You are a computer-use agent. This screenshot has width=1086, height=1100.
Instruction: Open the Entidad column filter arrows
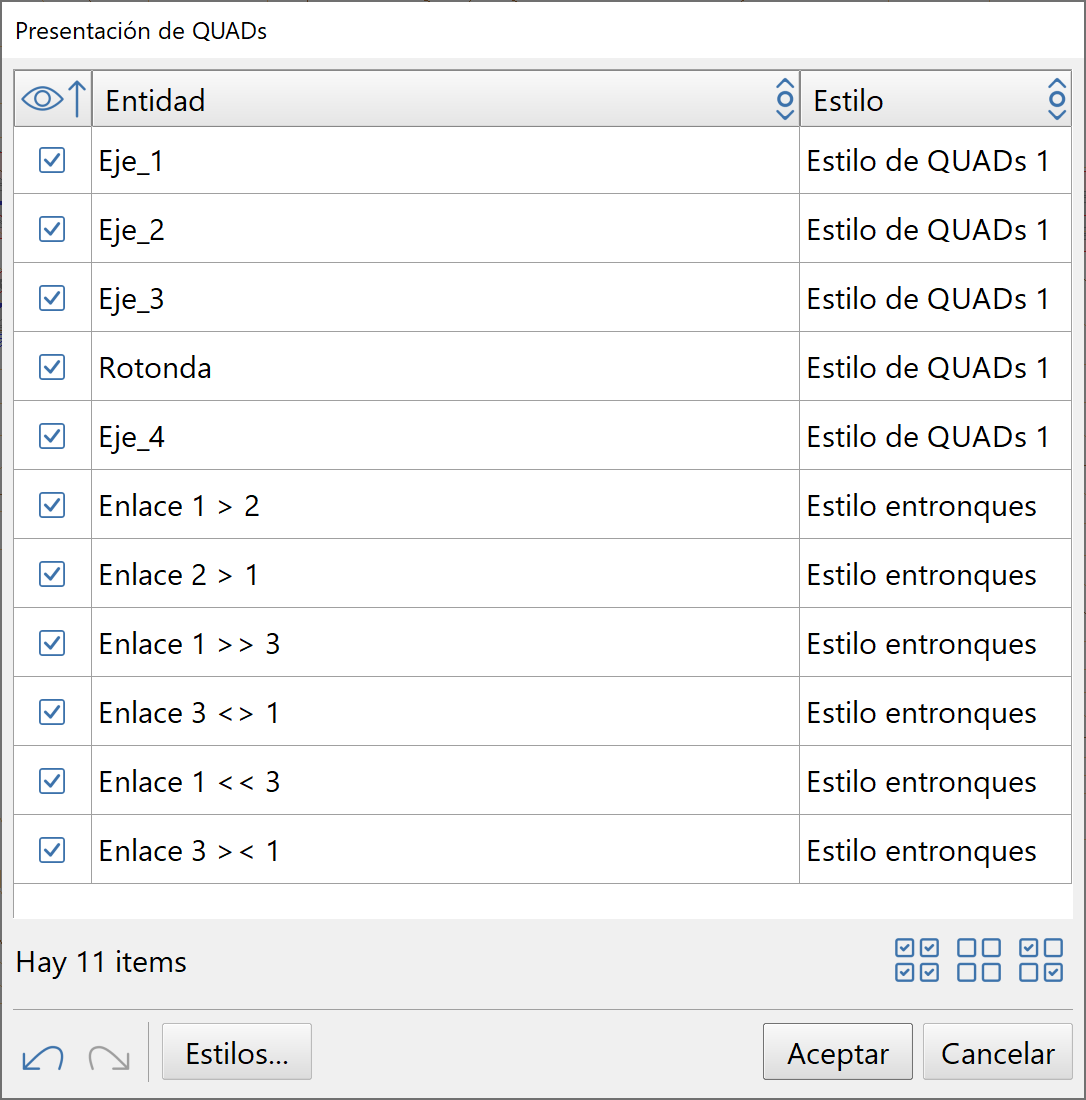click(x=785, y=99)
